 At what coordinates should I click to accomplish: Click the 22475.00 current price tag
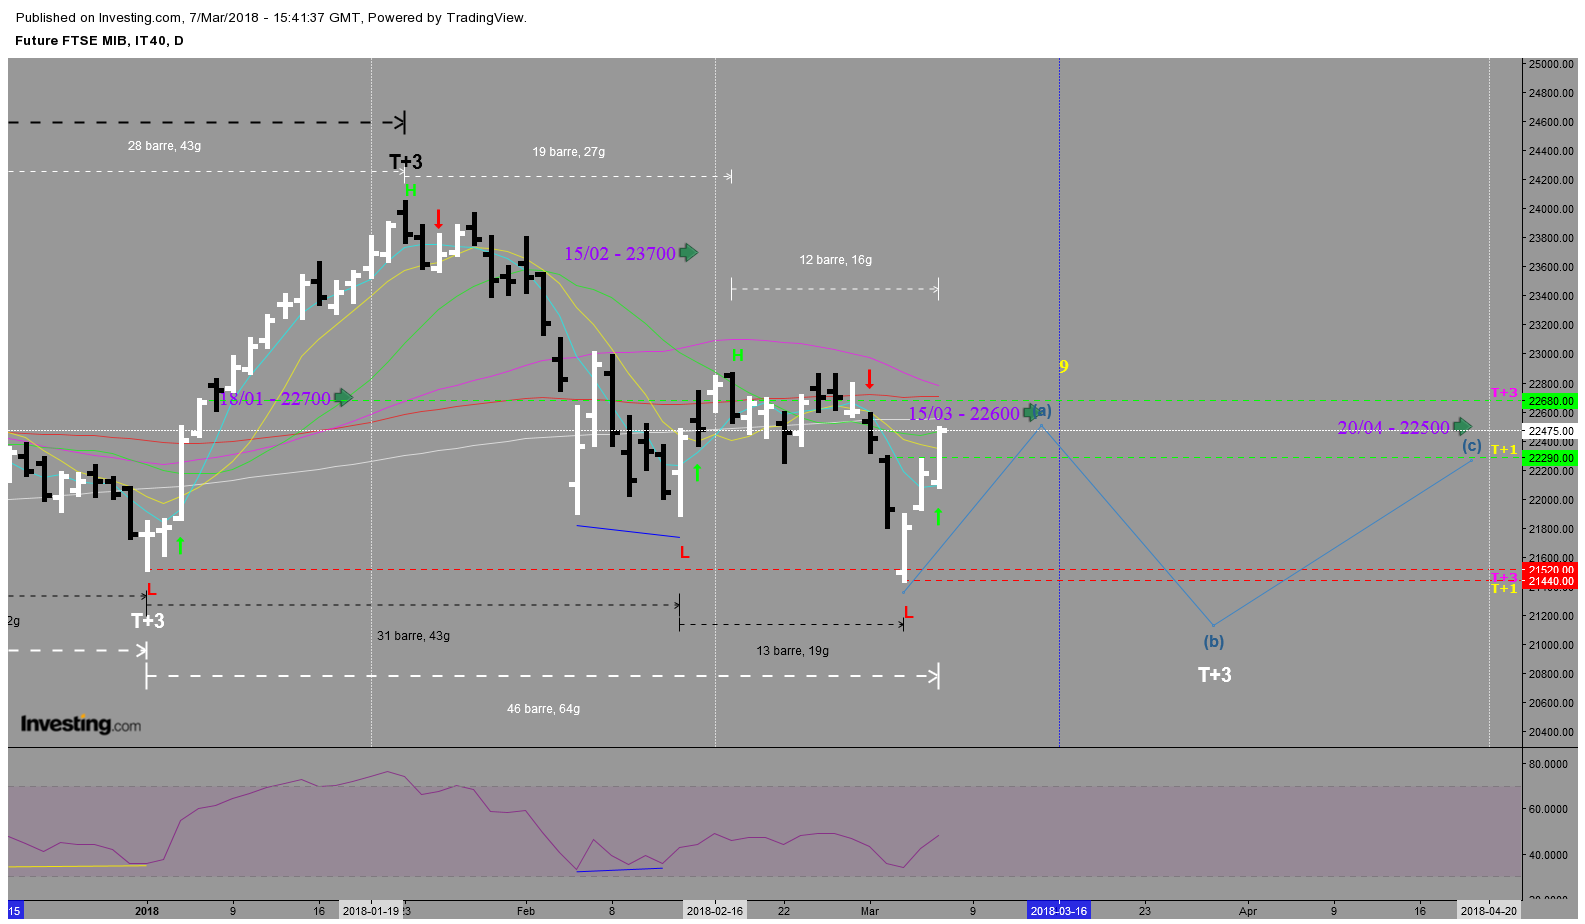pyautogui.click(x=1550, y=431)
